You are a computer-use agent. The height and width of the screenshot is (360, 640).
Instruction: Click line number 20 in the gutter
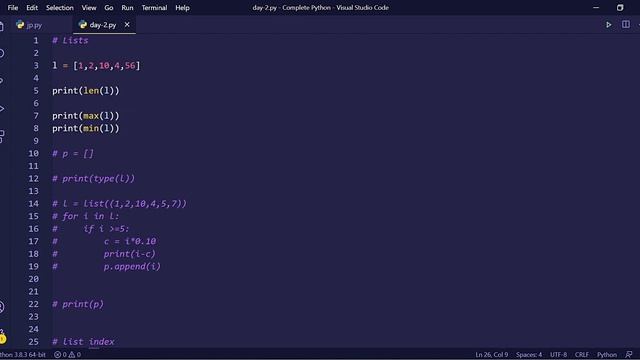pyautogui.click(x=33, y=279)
